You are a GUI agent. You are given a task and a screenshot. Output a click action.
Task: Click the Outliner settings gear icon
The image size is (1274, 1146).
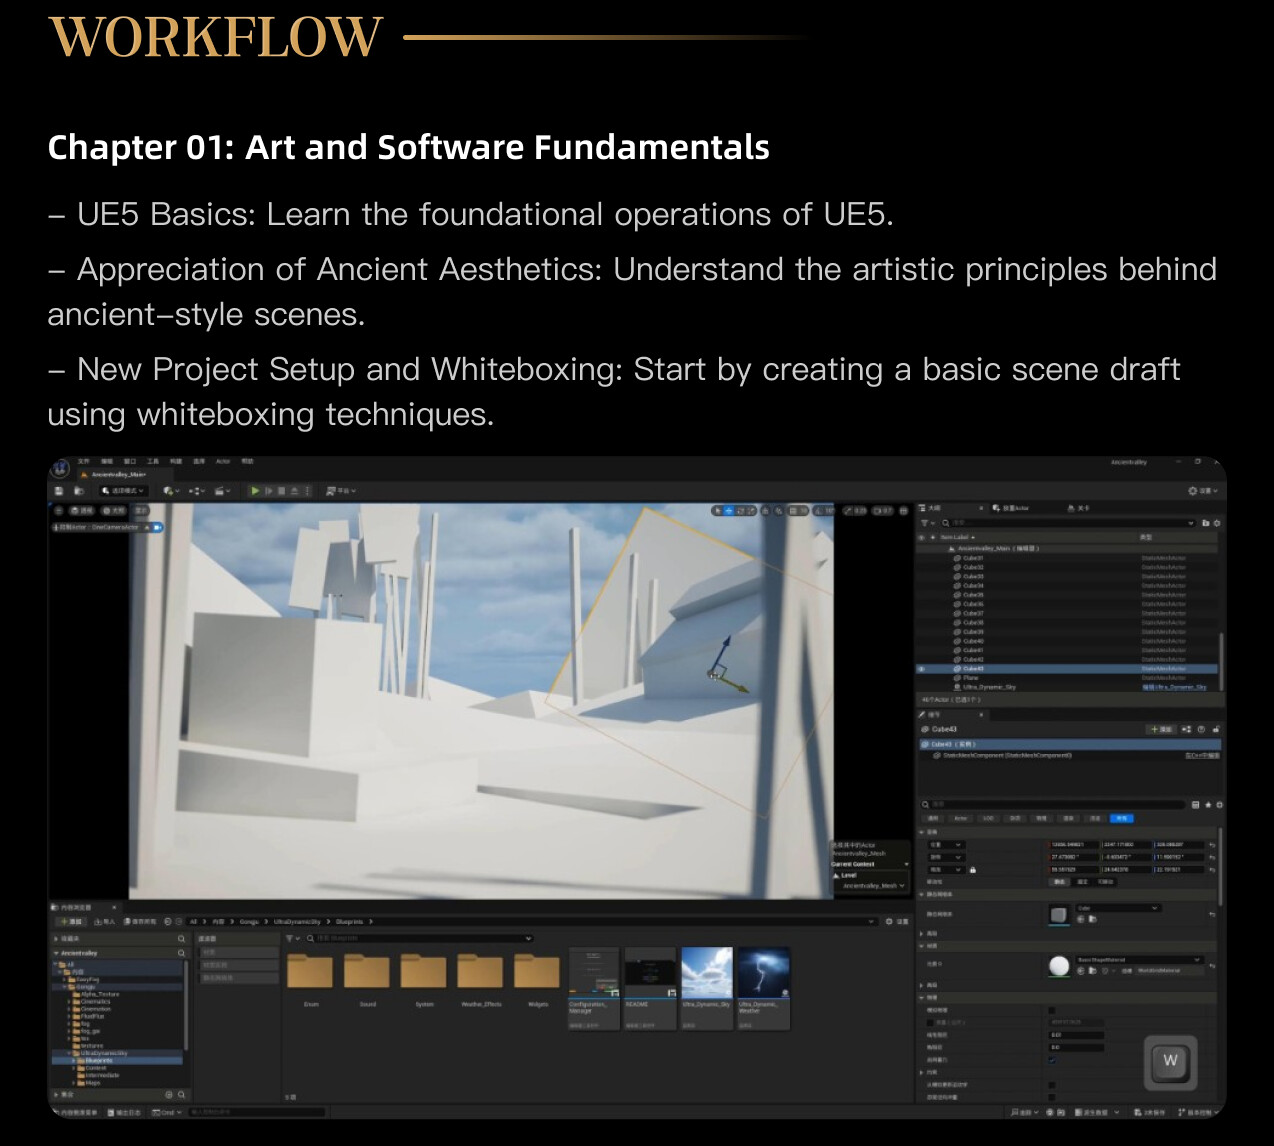click(x=1216, y=522)
